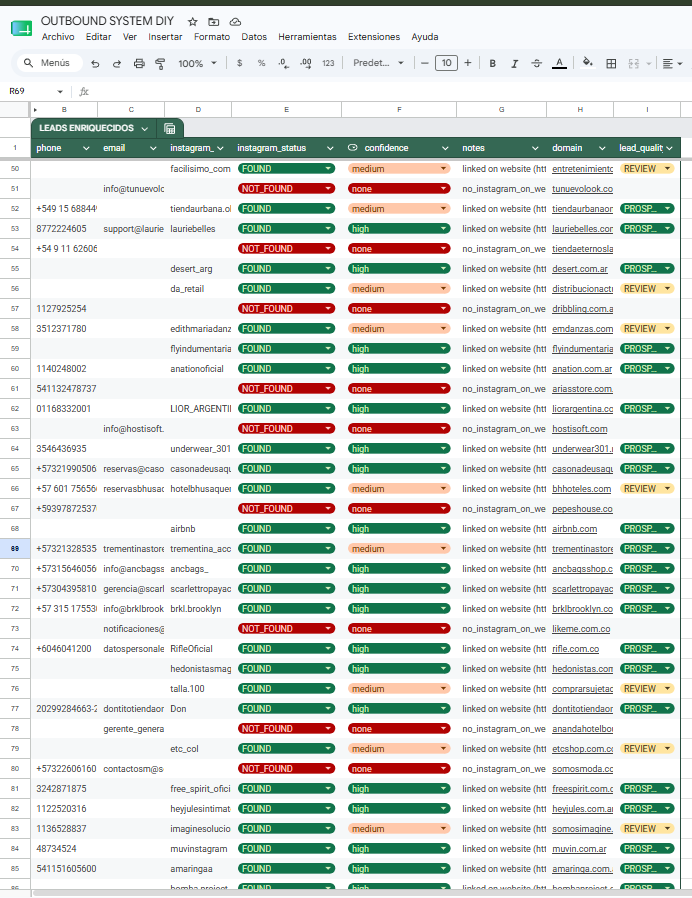Open the Google Sheets home icon
Image resolution: width=692 pixels, height=898 pixels.
pyautogui.click(x=22, y=28)
